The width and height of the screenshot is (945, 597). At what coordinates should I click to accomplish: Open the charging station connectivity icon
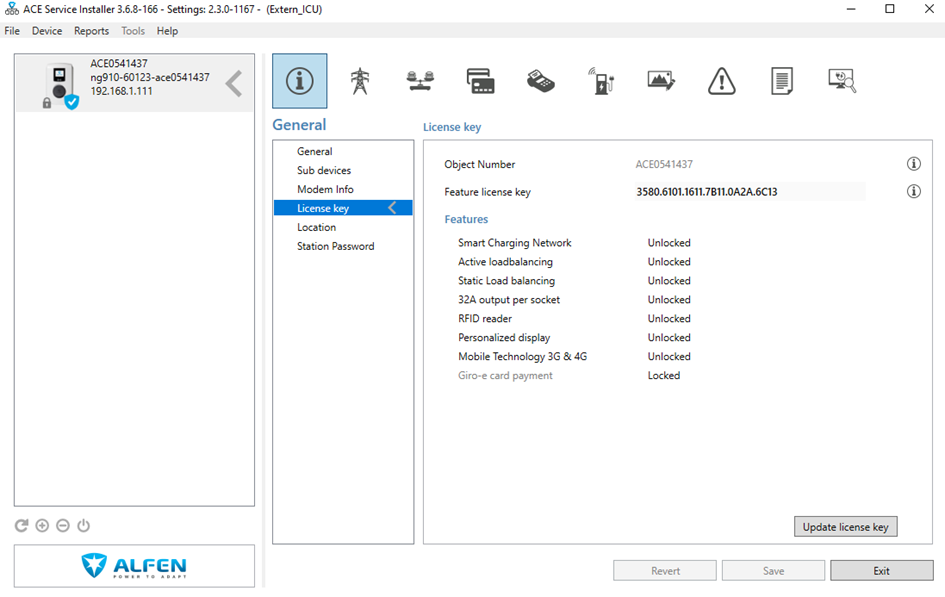point(601,81)
